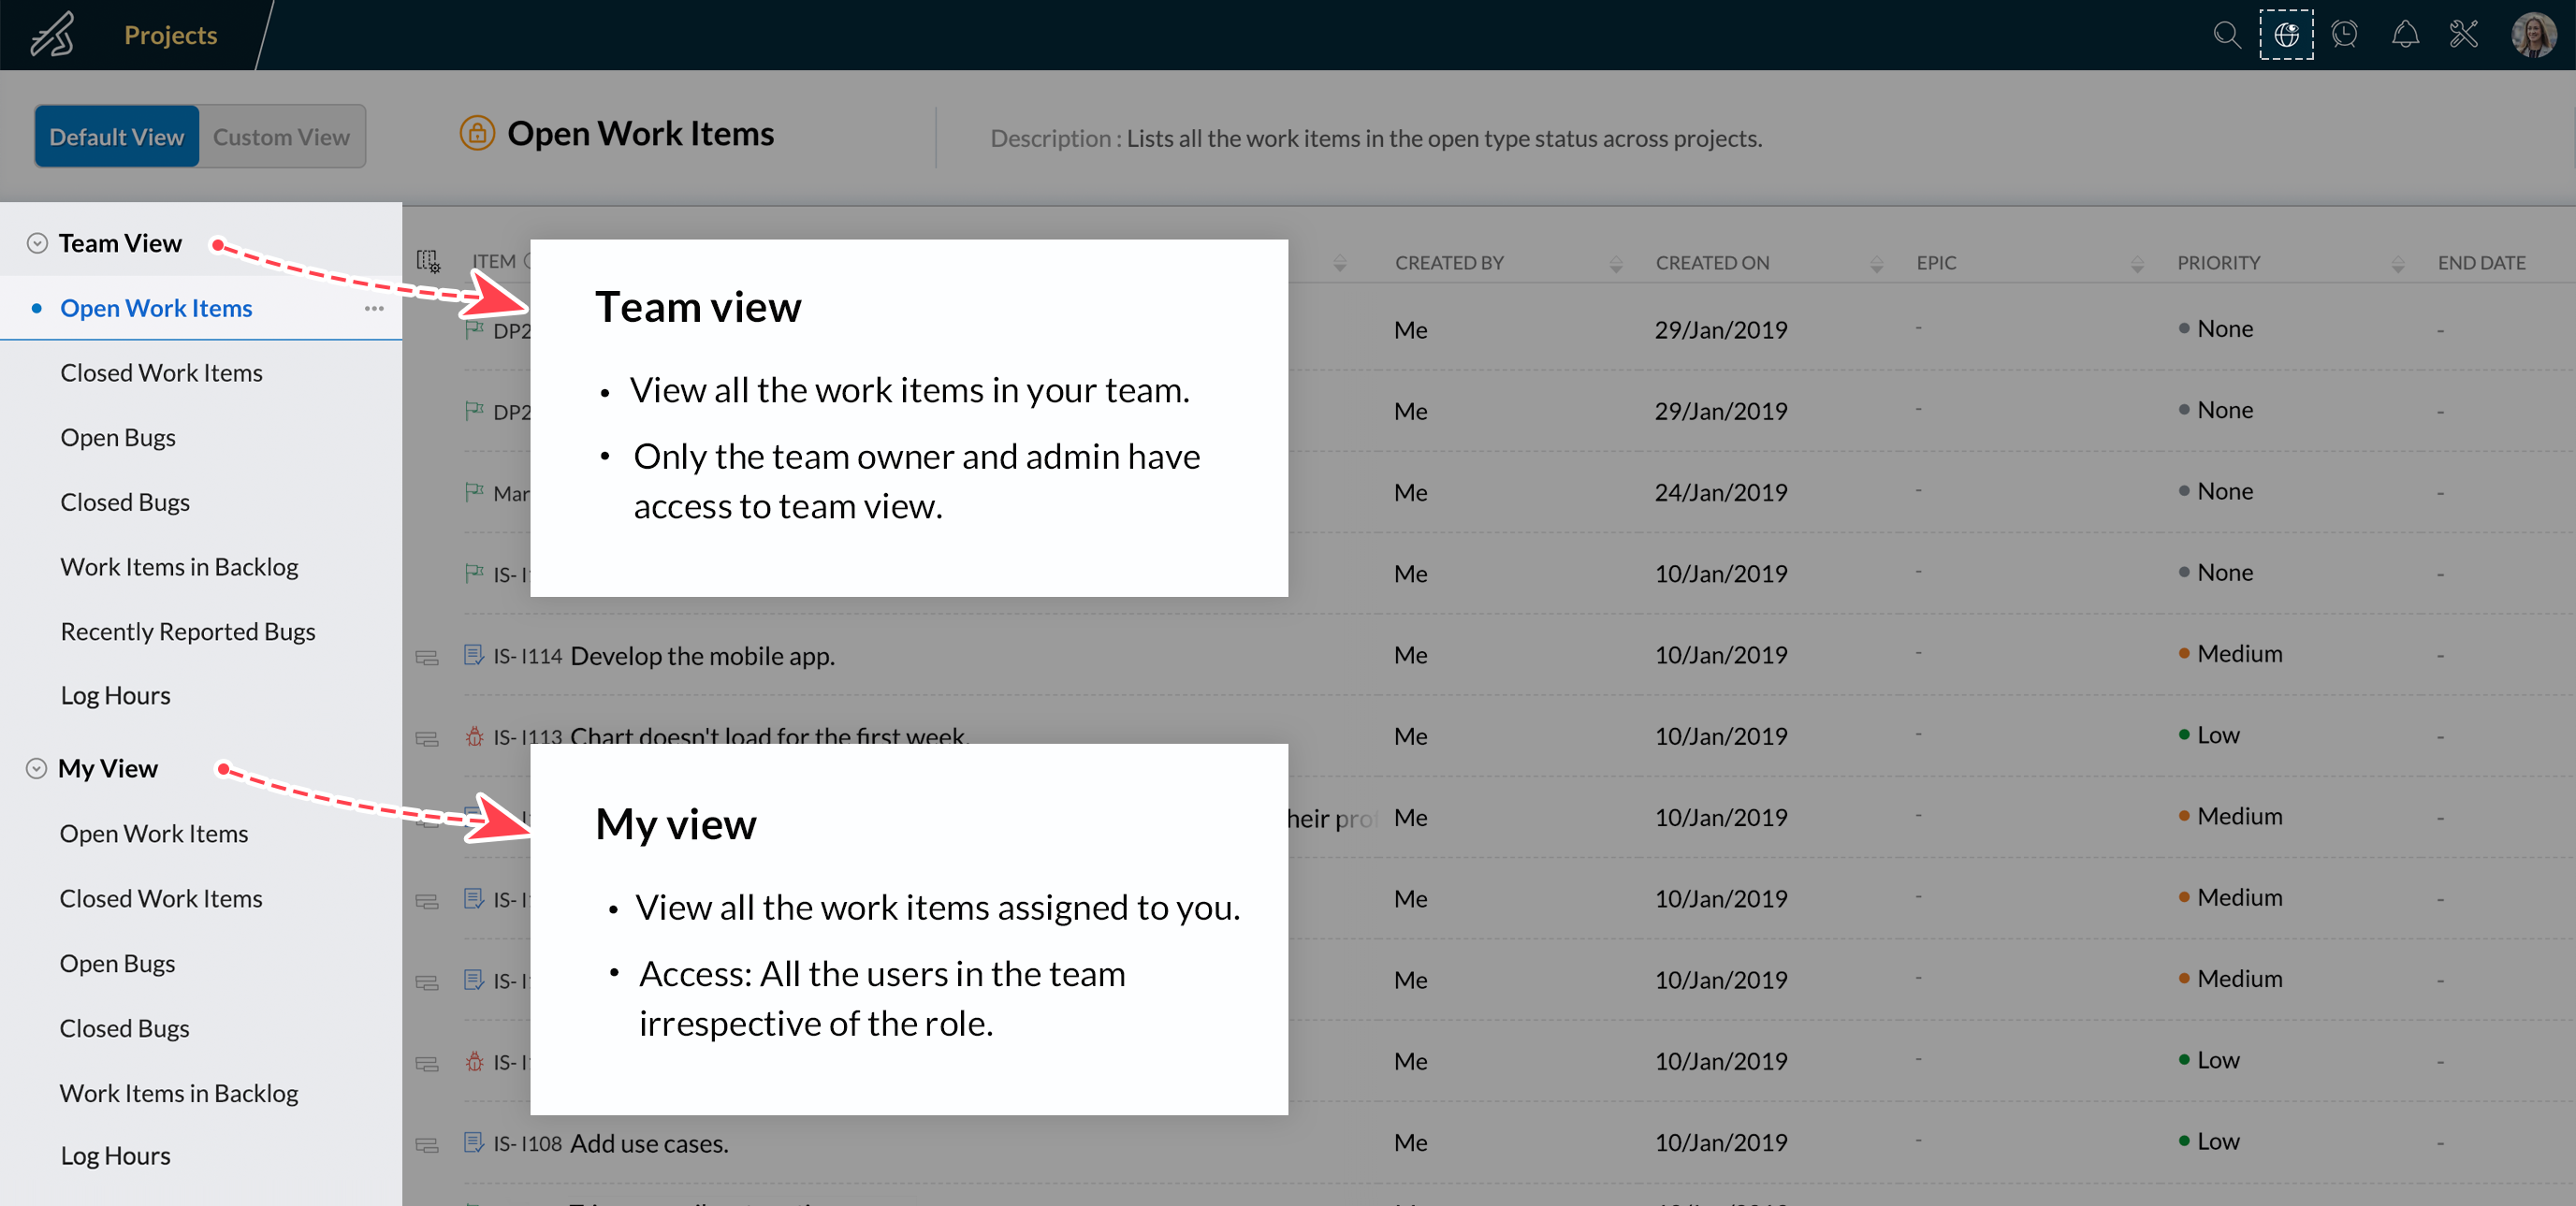
Task: Click the sprint logo icon top-left
Action: click(x=52, y=36)
